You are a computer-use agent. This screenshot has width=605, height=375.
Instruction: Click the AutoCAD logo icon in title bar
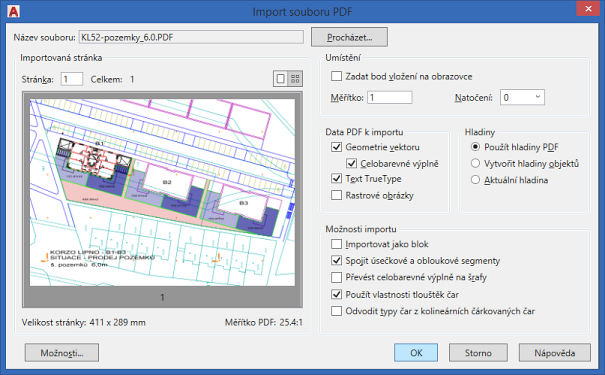14,11
